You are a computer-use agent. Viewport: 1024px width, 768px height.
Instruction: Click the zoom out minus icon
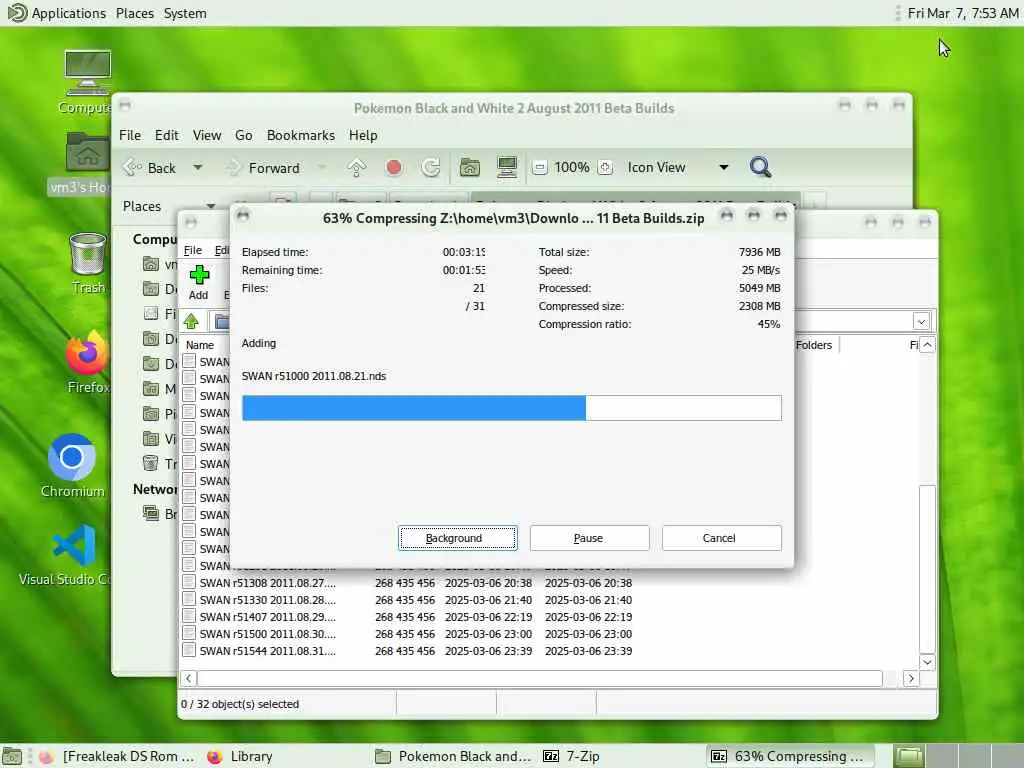[539, 168]
